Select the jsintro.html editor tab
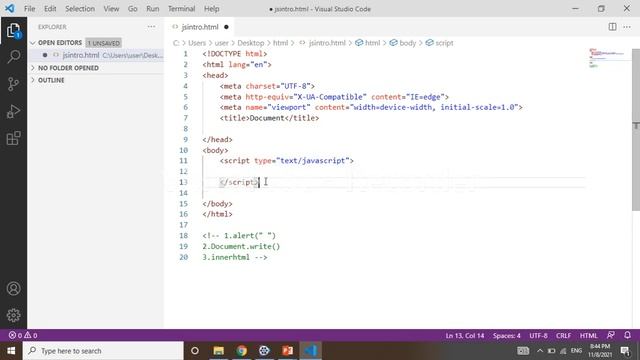This screenshot has height=360, width=640. (x=200, y=27)
